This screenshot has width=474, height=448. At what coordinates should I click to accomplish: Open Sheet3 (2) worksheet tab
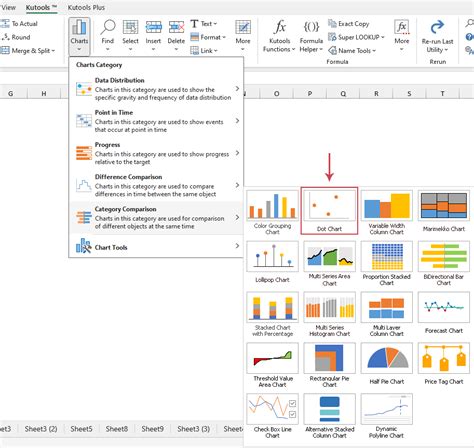pos(41,429)
